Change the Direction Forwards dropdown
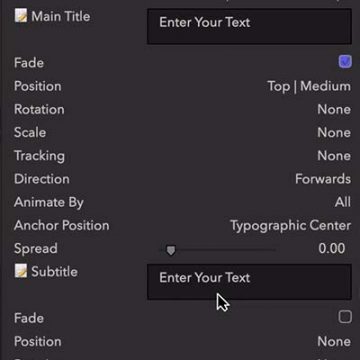The height and width of the screenshot is (360, 360). [x=323, y=179]
